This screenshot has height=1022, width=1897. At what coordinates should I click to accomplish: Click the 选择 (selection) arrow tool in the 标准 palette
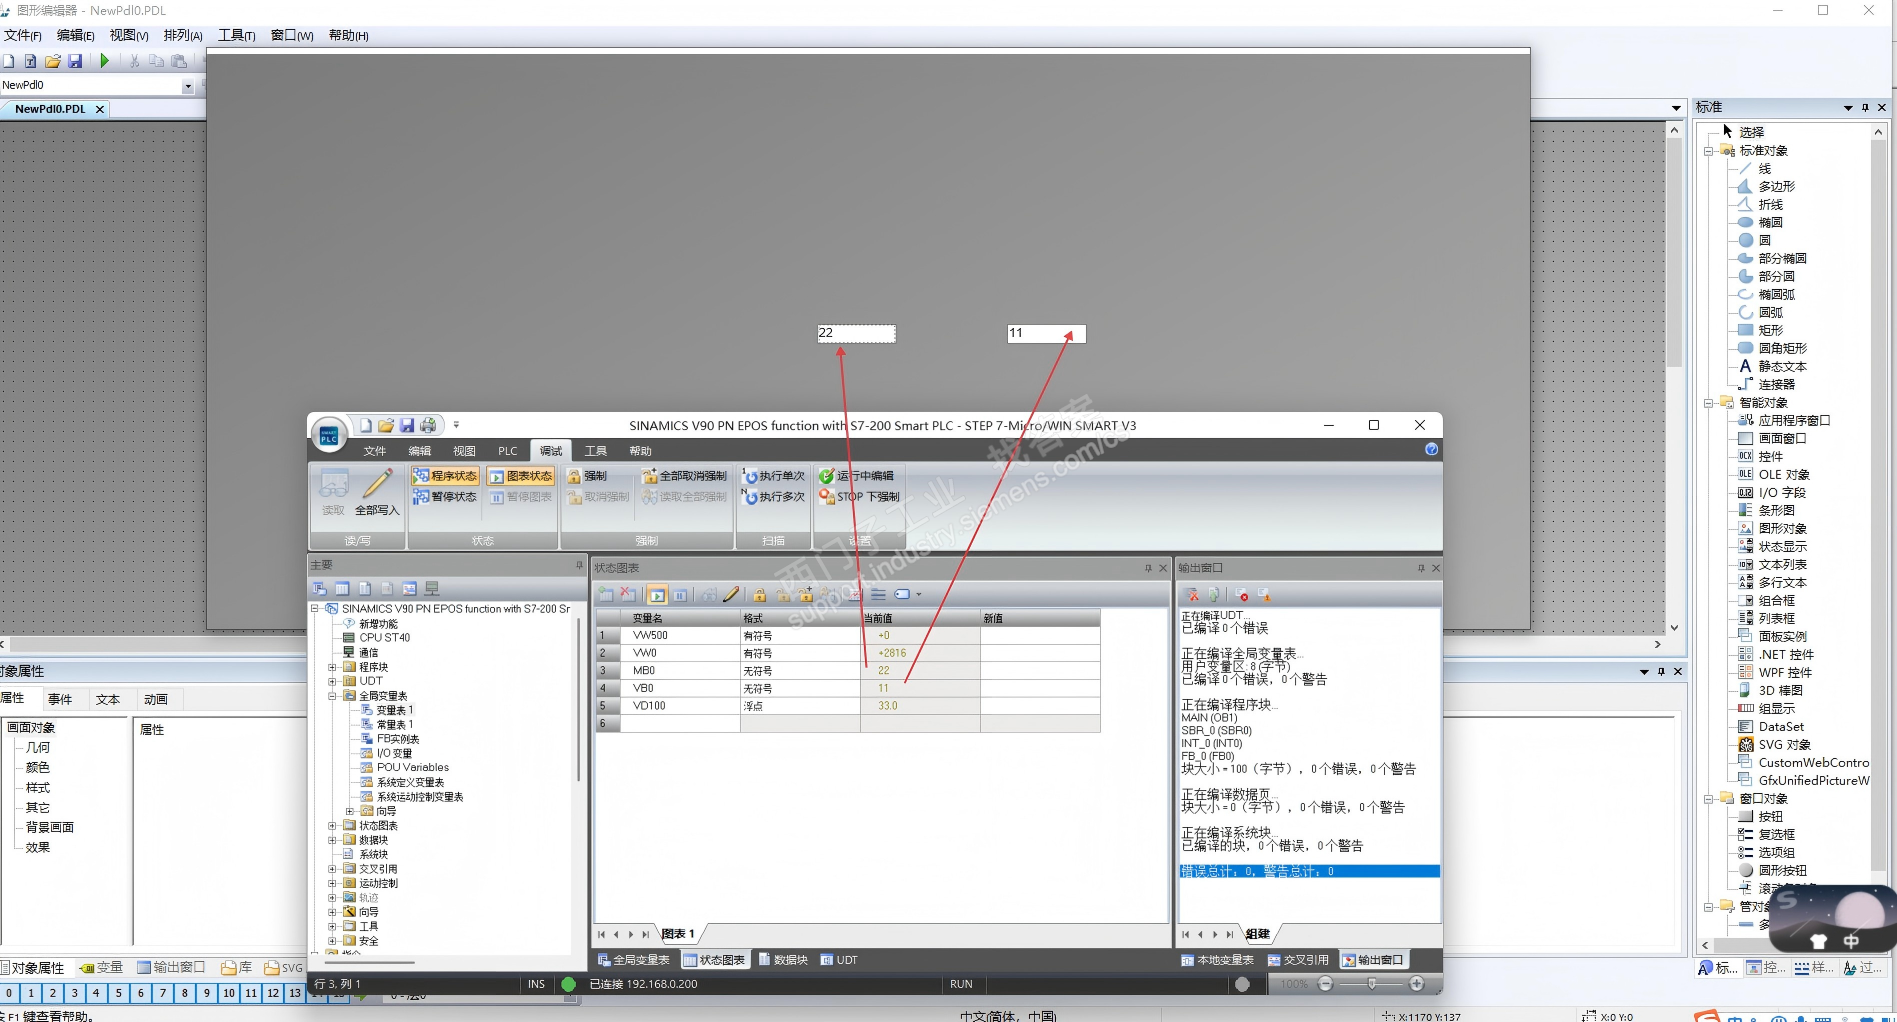click(1743, 132)
